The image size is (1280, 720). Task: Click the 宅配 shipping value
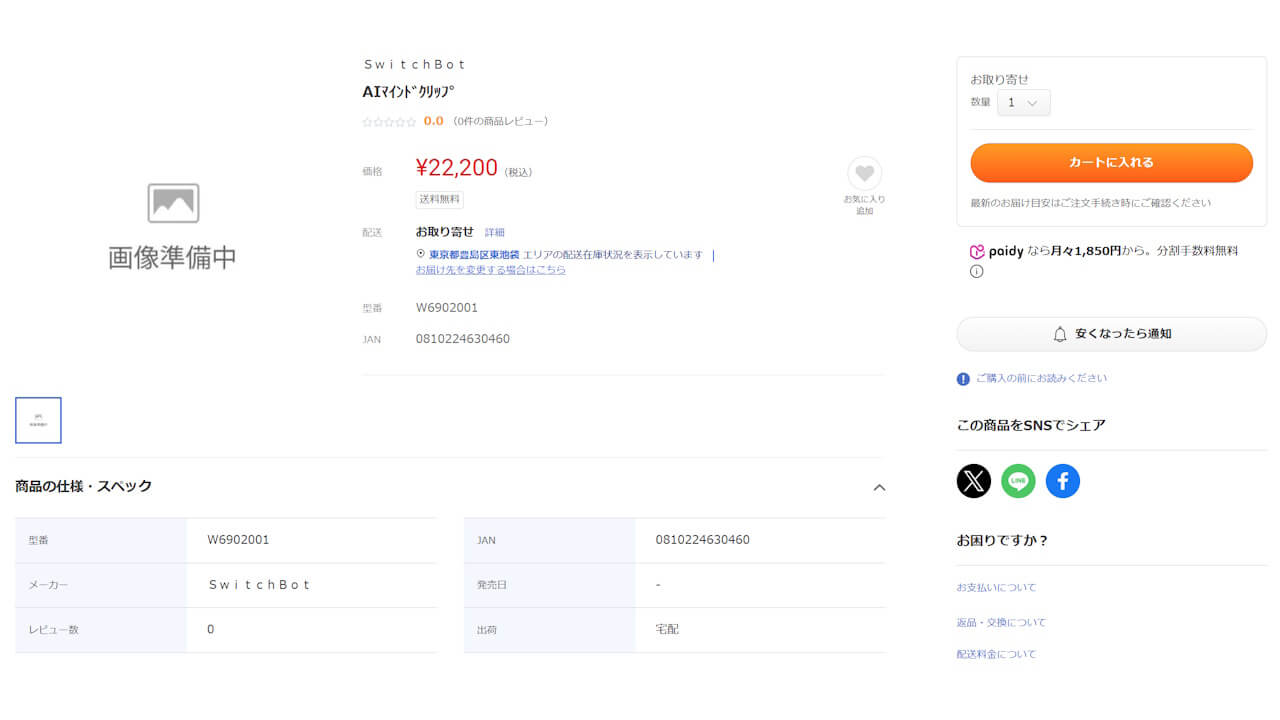[667, 630]
